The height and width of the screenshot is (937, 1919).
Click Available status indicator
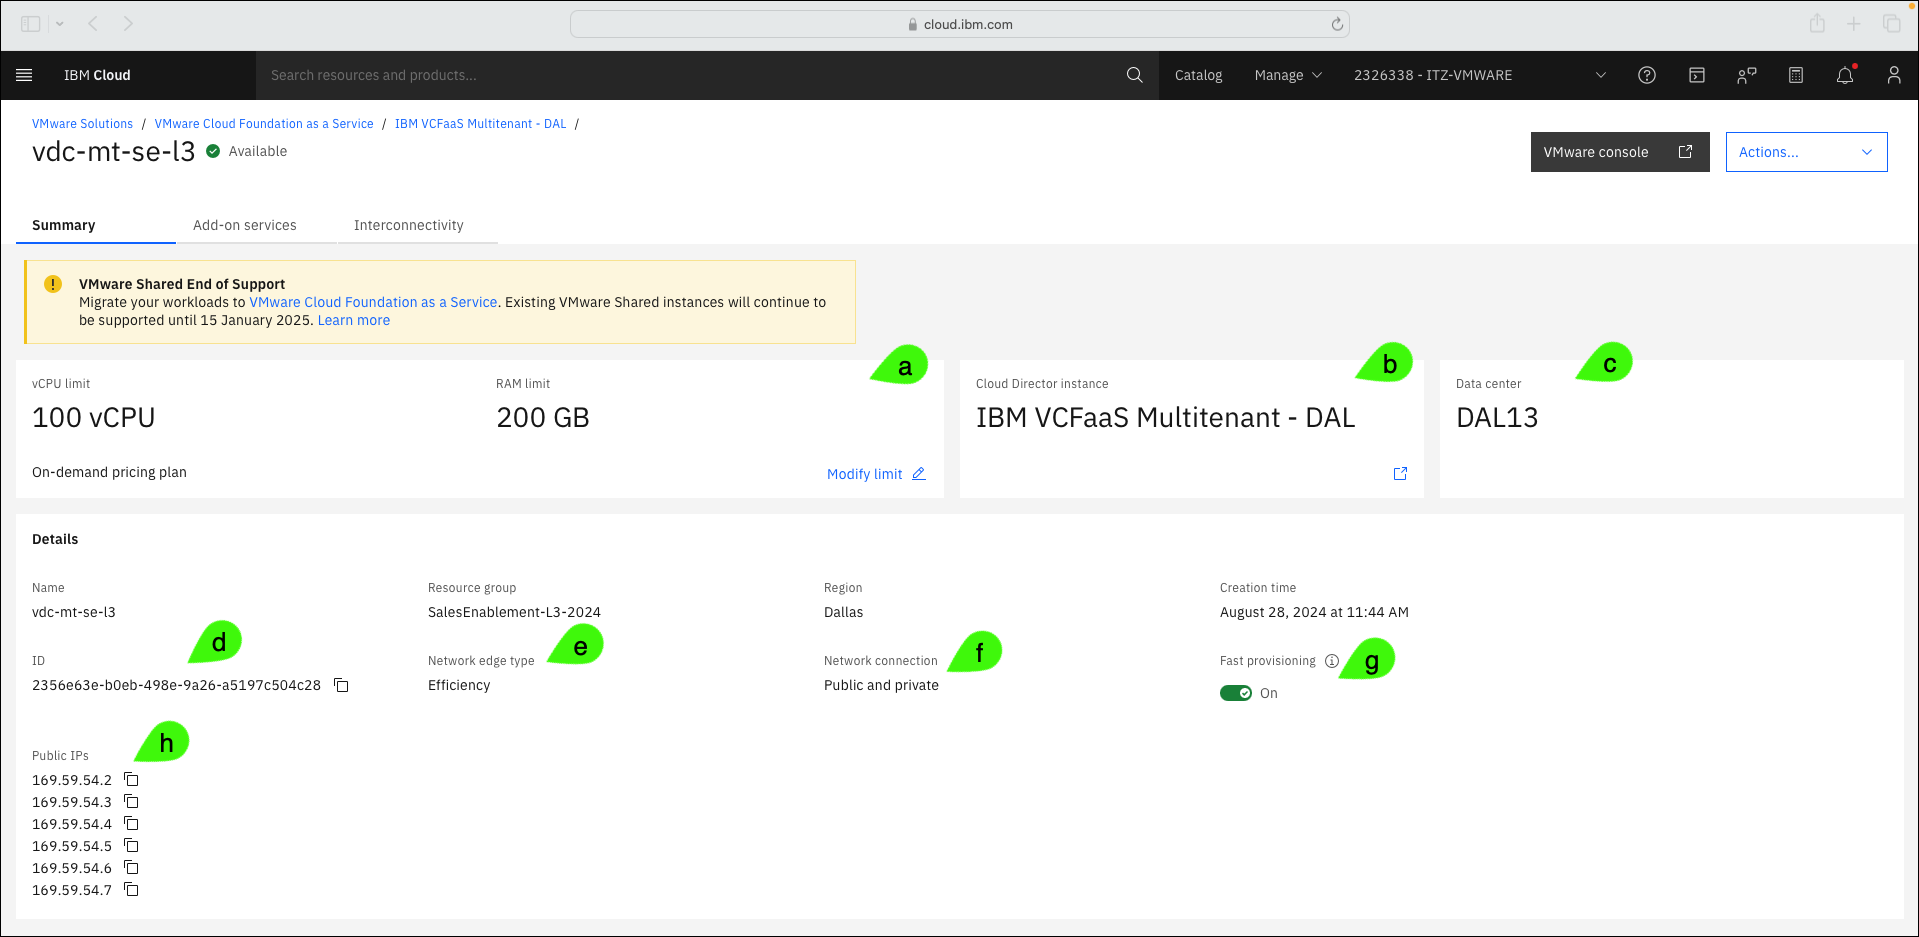[246, 151]
